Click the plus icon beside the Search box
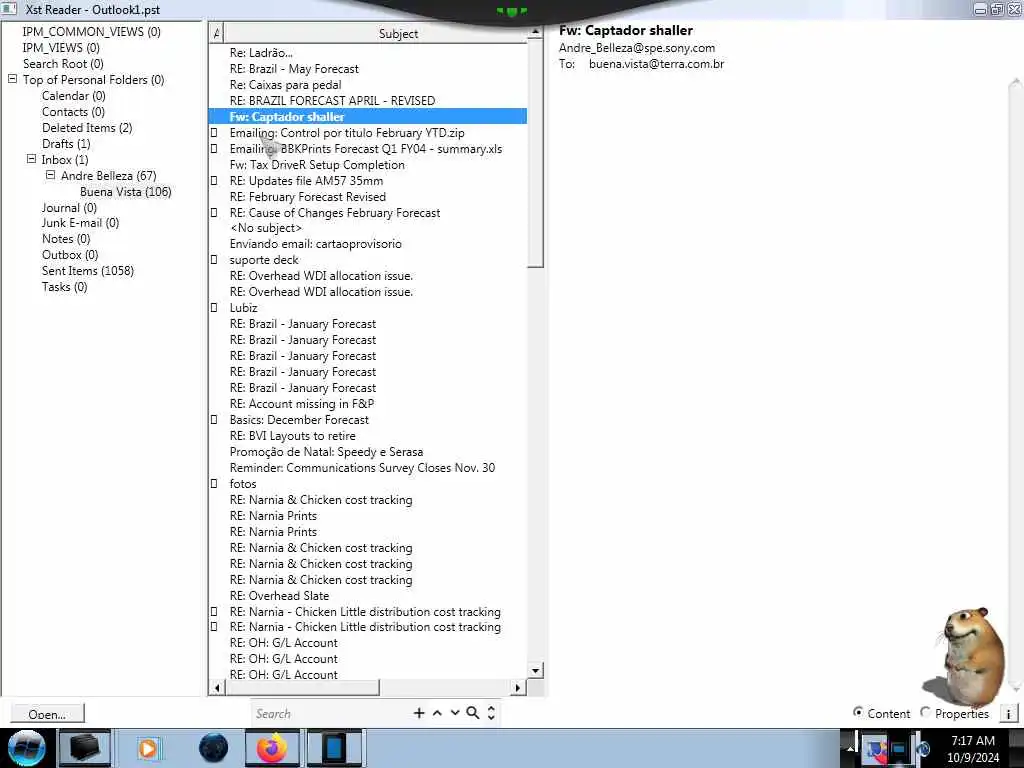This screenshot has height=768, width=1024. pos(419,713)
